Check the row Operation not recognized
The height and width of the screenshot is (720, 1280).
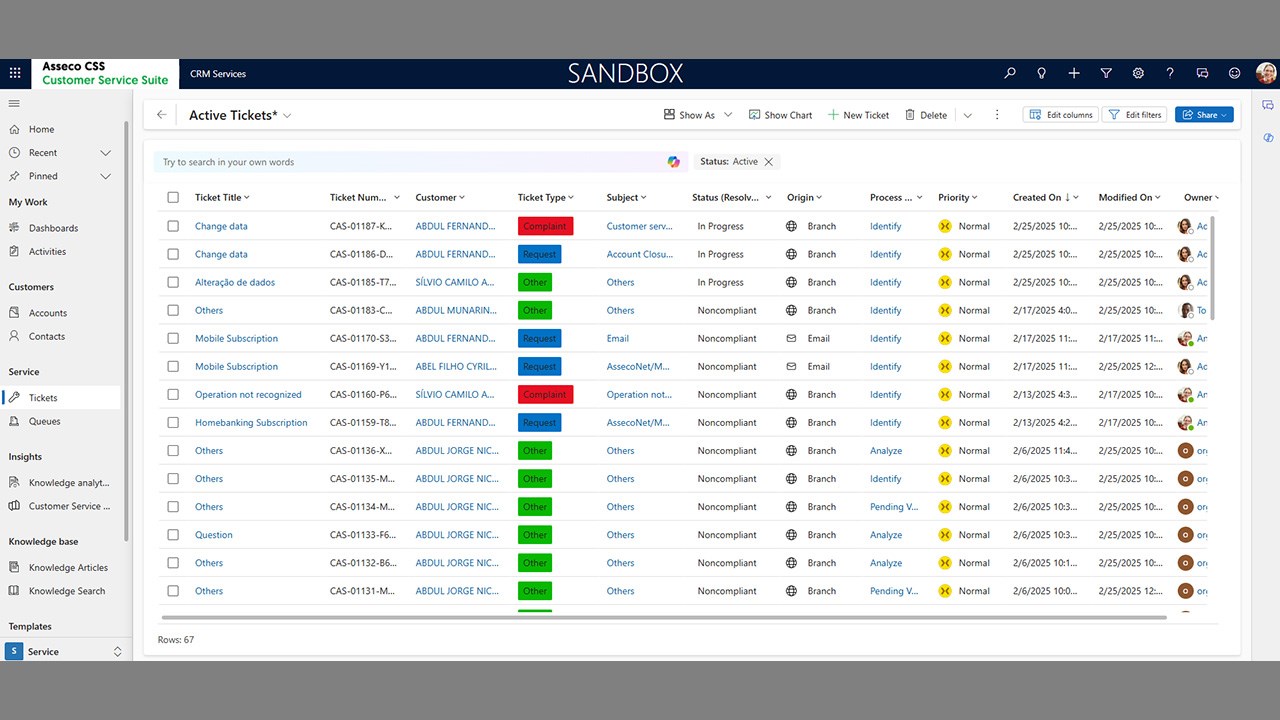coord(173,394)
